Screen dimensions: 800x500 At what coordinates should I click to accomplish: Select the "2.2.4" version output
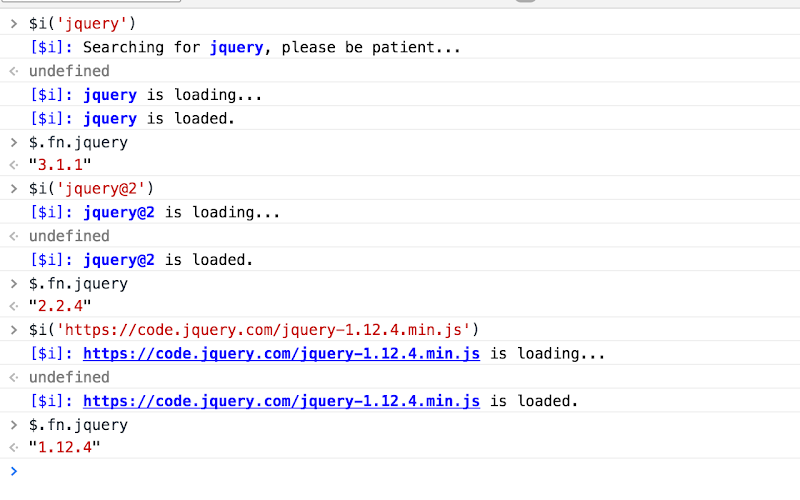60,306
